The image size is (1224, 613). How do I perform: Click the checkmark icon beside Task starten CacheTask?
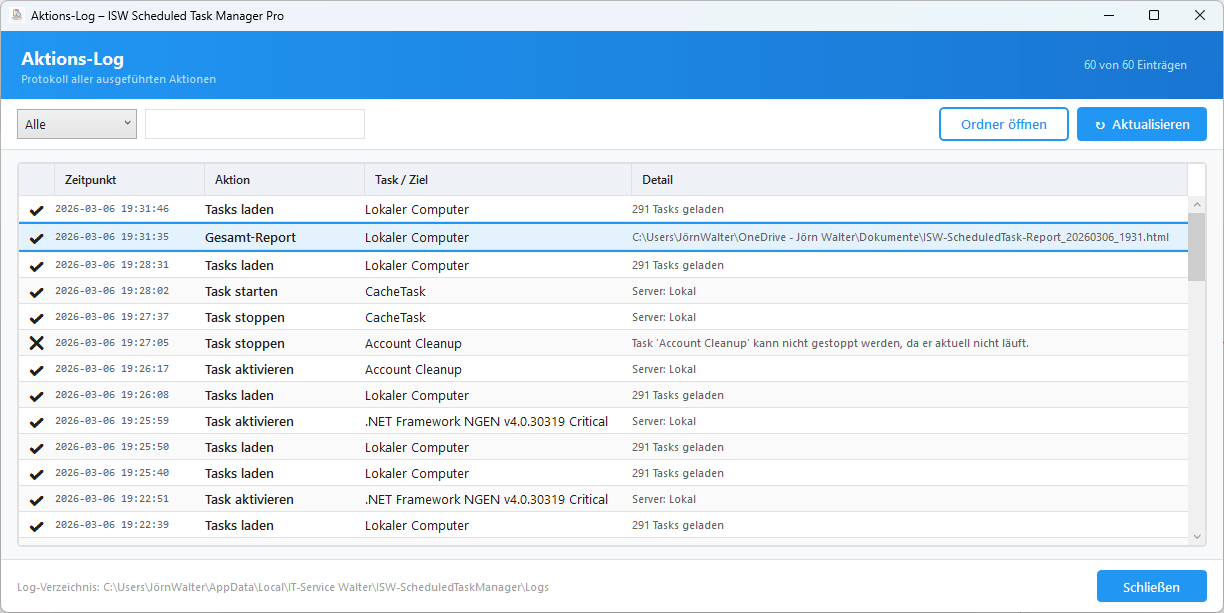[x=37, y=292]
